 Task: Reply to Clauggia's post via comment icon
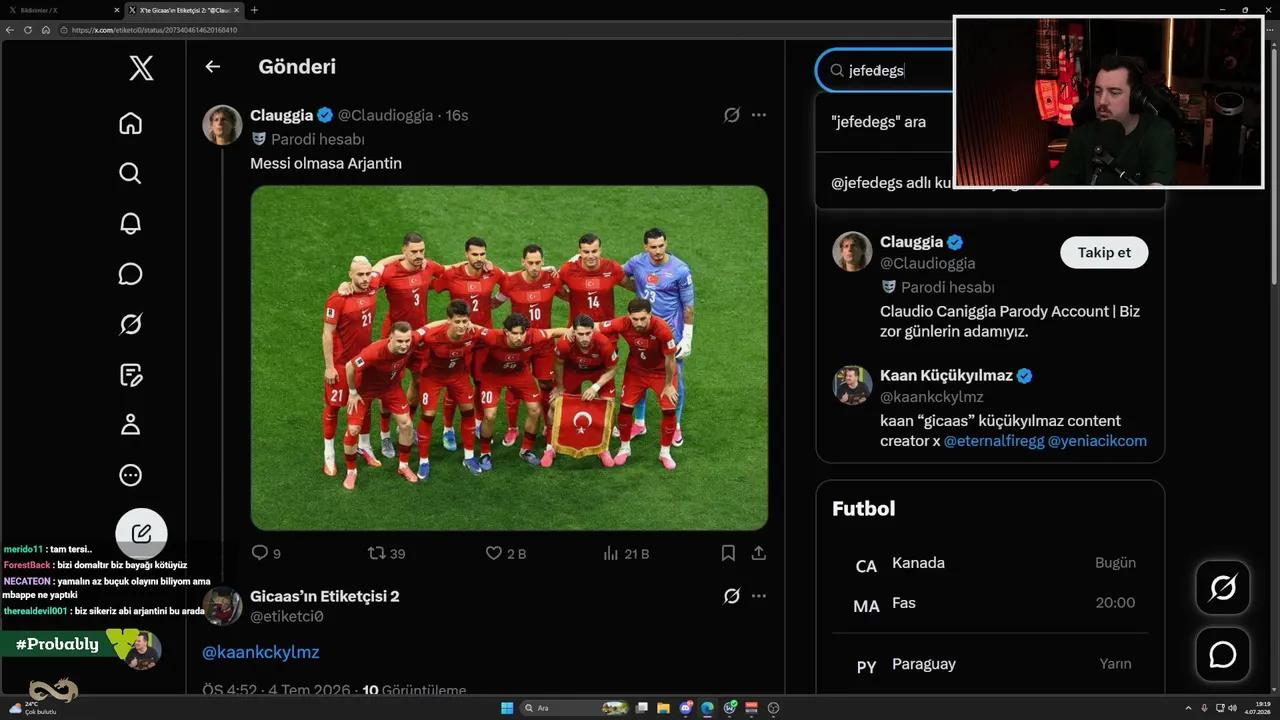click(x=260, y=553)
